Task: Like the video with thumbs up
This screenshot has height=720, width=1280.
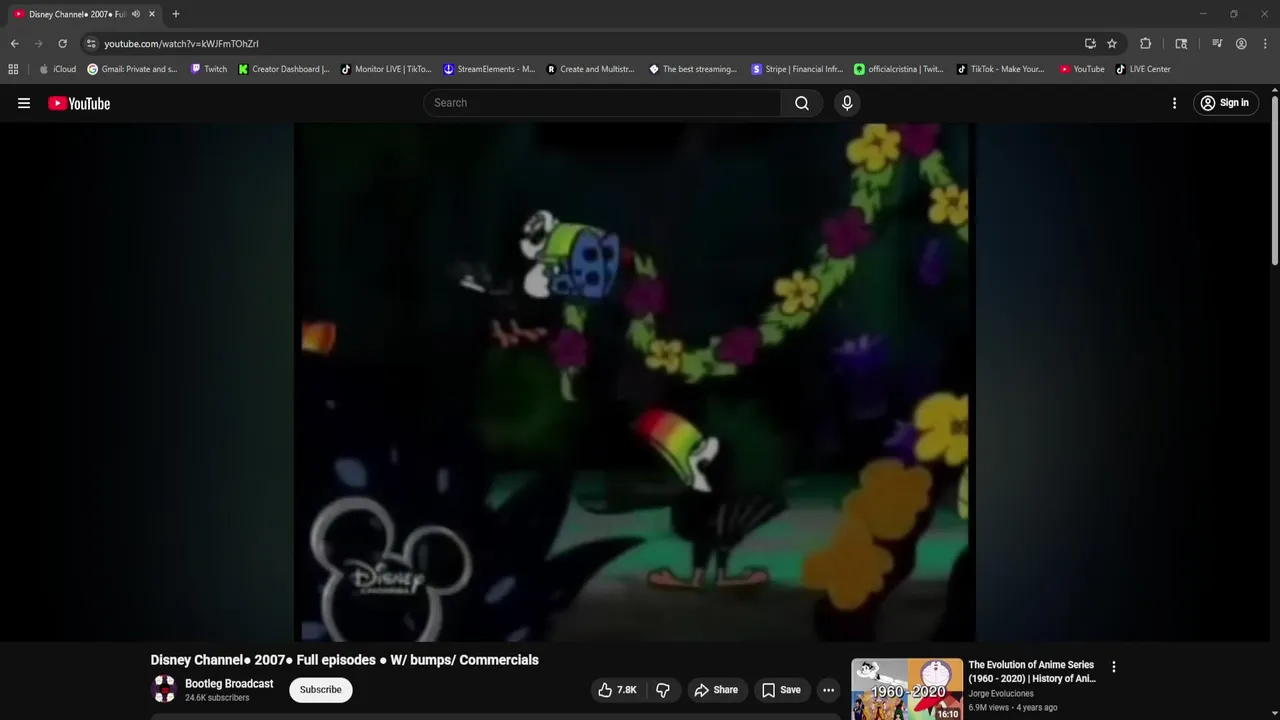Action: pyautogui.click(x=617, y=690)
